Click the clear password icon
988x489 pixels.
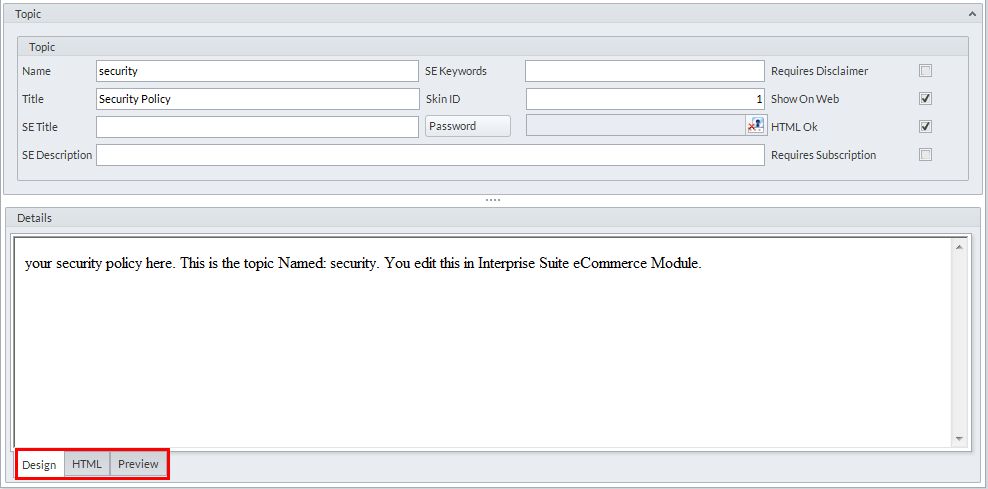[x=755, y=126]
